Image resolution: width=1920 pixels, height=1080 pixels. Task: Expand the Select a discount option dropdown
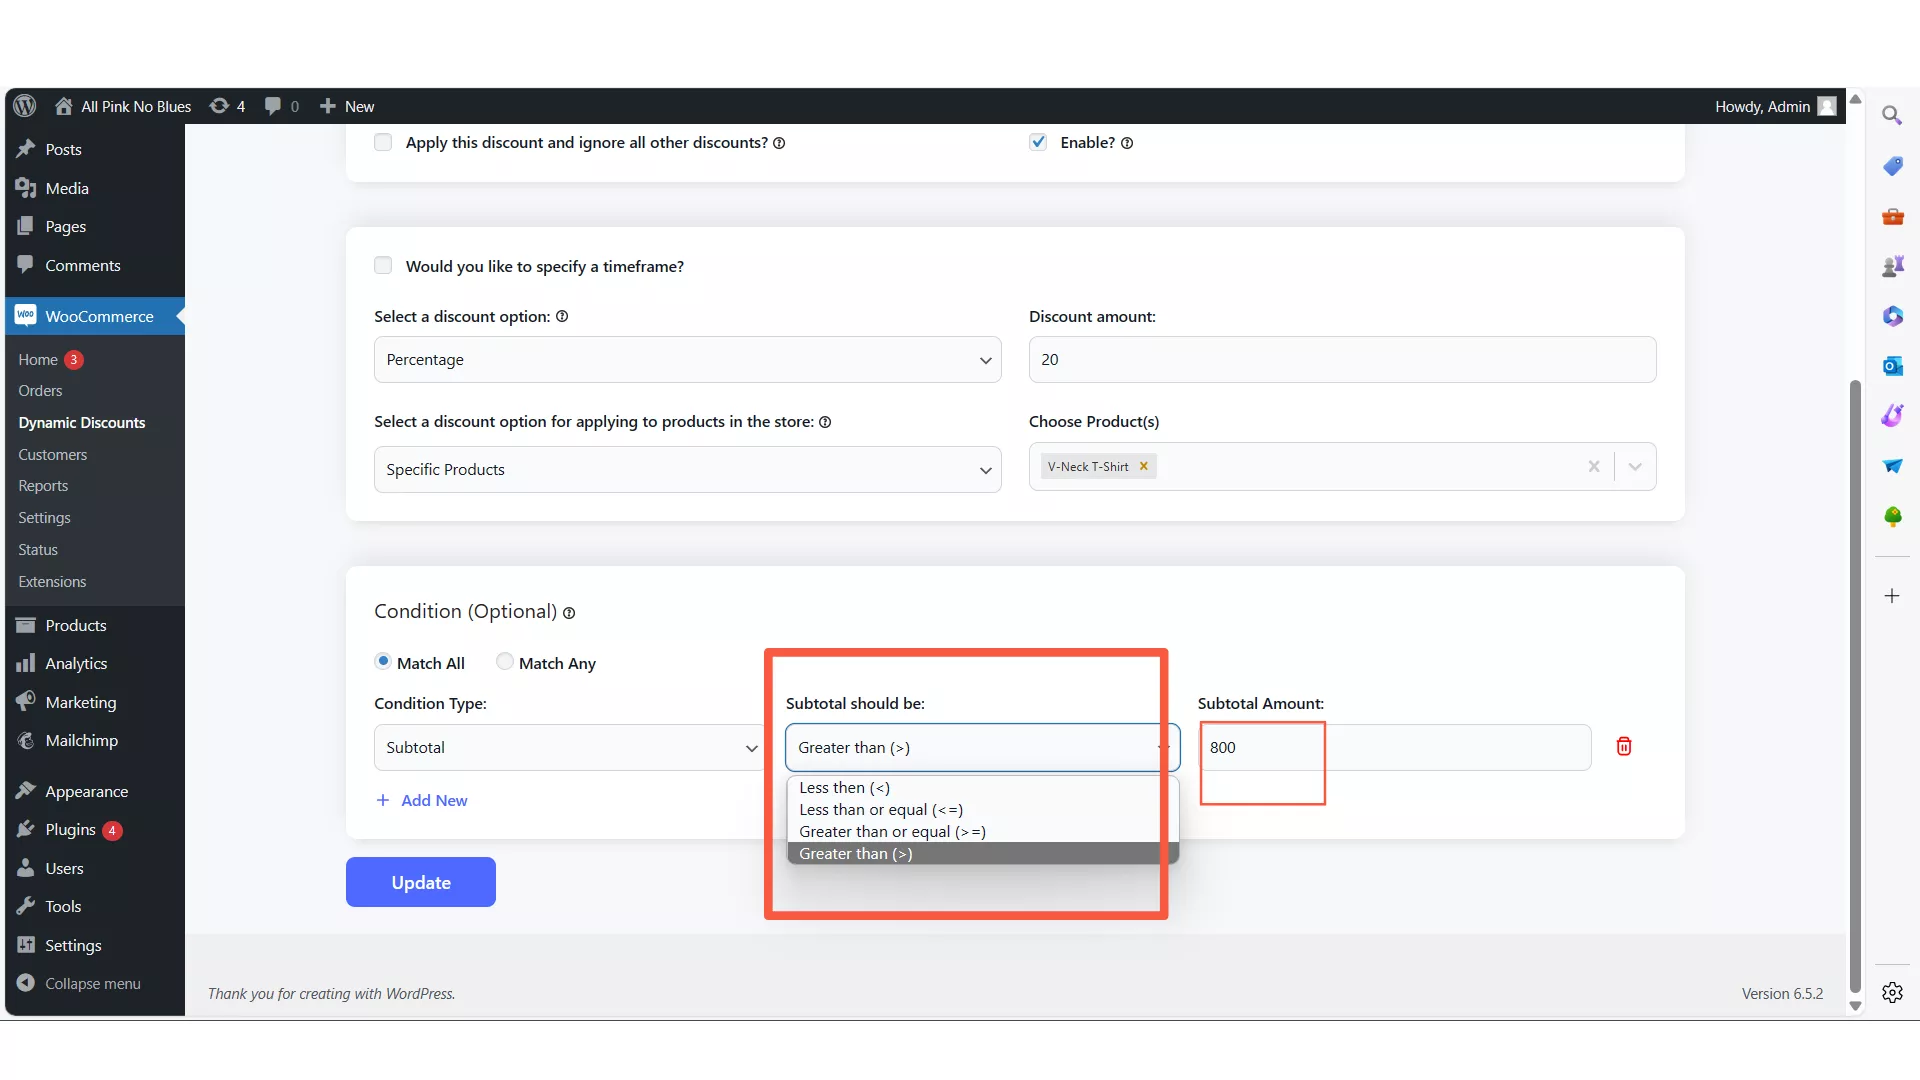point(686,359)
